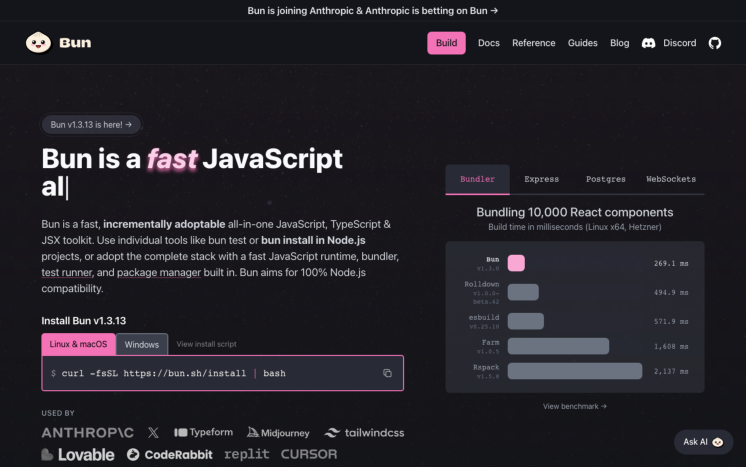Click the Anthropic logo under Used By
This screenshot has height=467, width=746.
coord(88,433)
